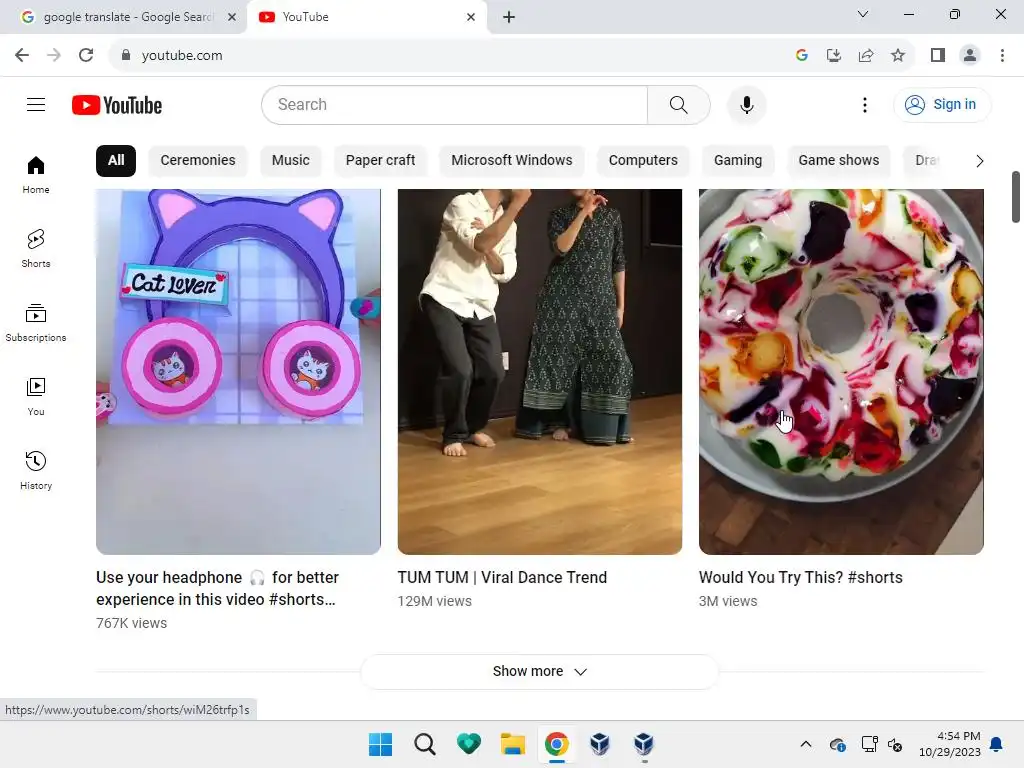Click the Google icon in address bar
Screen dimensions: 1024x768
click(x=802, y=56)
